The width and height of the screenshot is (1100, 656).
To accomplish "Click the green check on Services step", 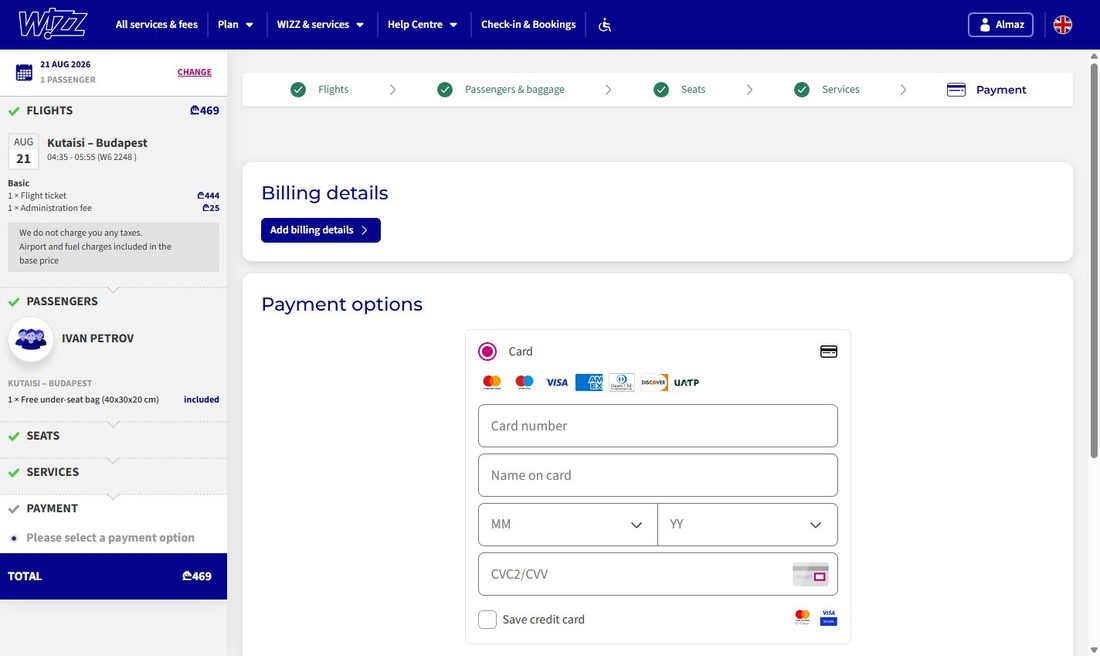I will [x=802, y=90].
